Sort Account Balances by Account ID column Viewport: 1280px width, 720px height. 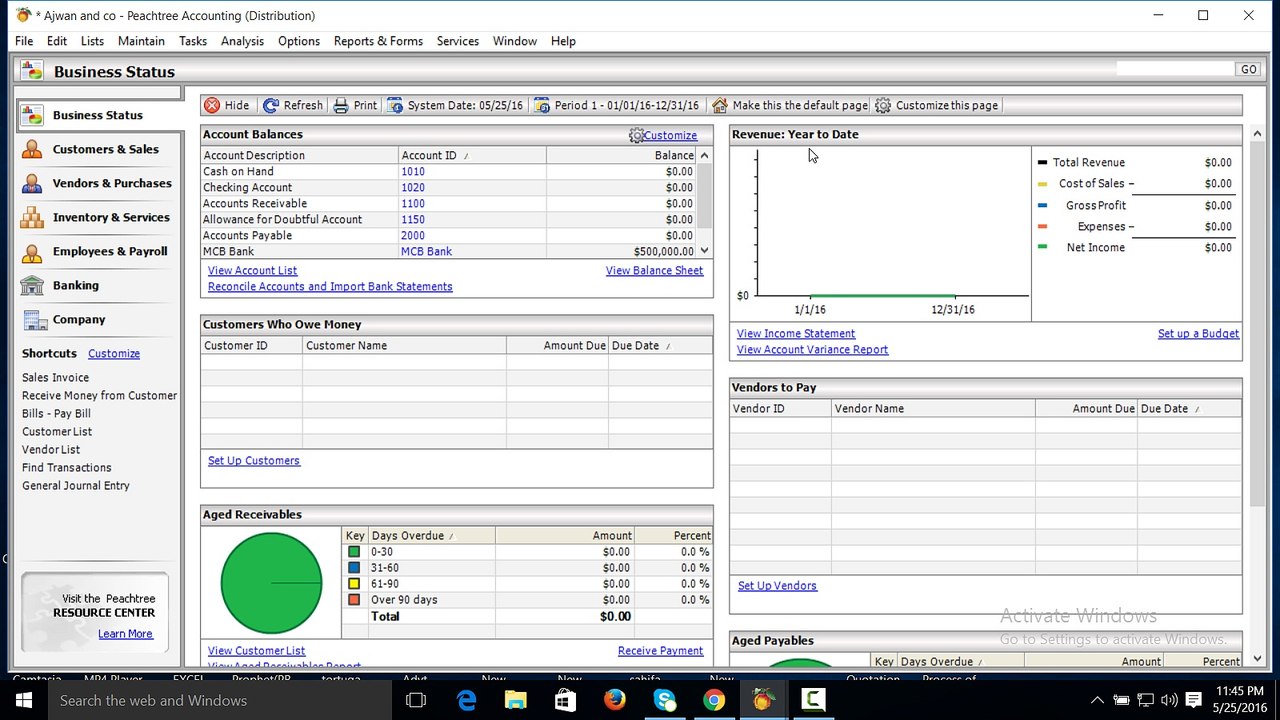click(x=472, y=155)
